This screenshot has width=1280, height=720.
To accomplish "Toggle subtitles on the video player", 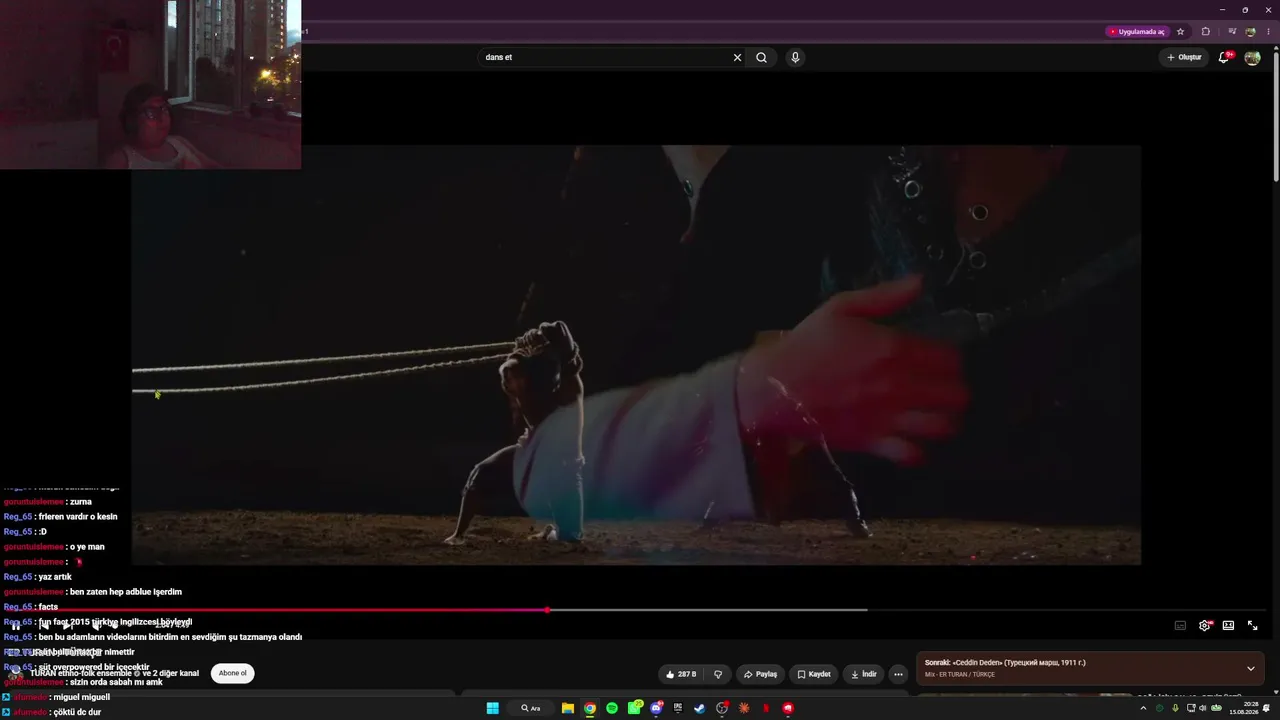I will pos(1180,626).
